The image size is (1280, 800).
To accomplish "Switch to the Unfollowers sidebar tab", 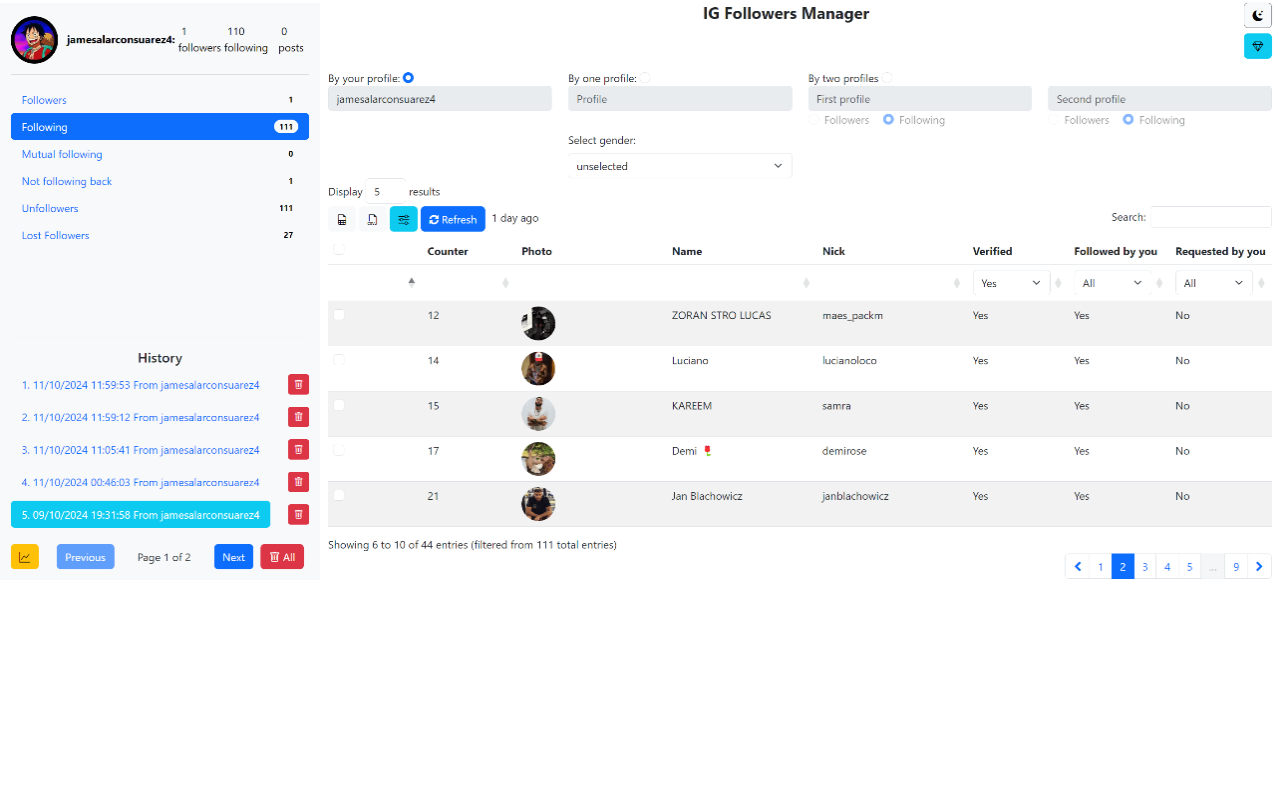I will tap(49, 208).
